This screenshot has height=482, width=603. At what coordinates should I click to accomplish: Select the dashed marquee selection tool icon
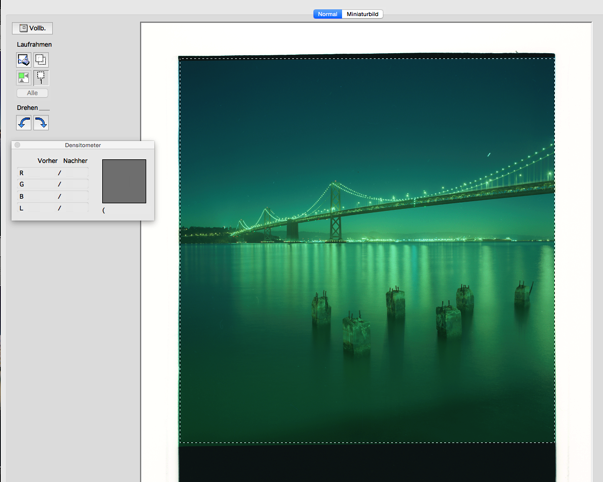(41, 77)
